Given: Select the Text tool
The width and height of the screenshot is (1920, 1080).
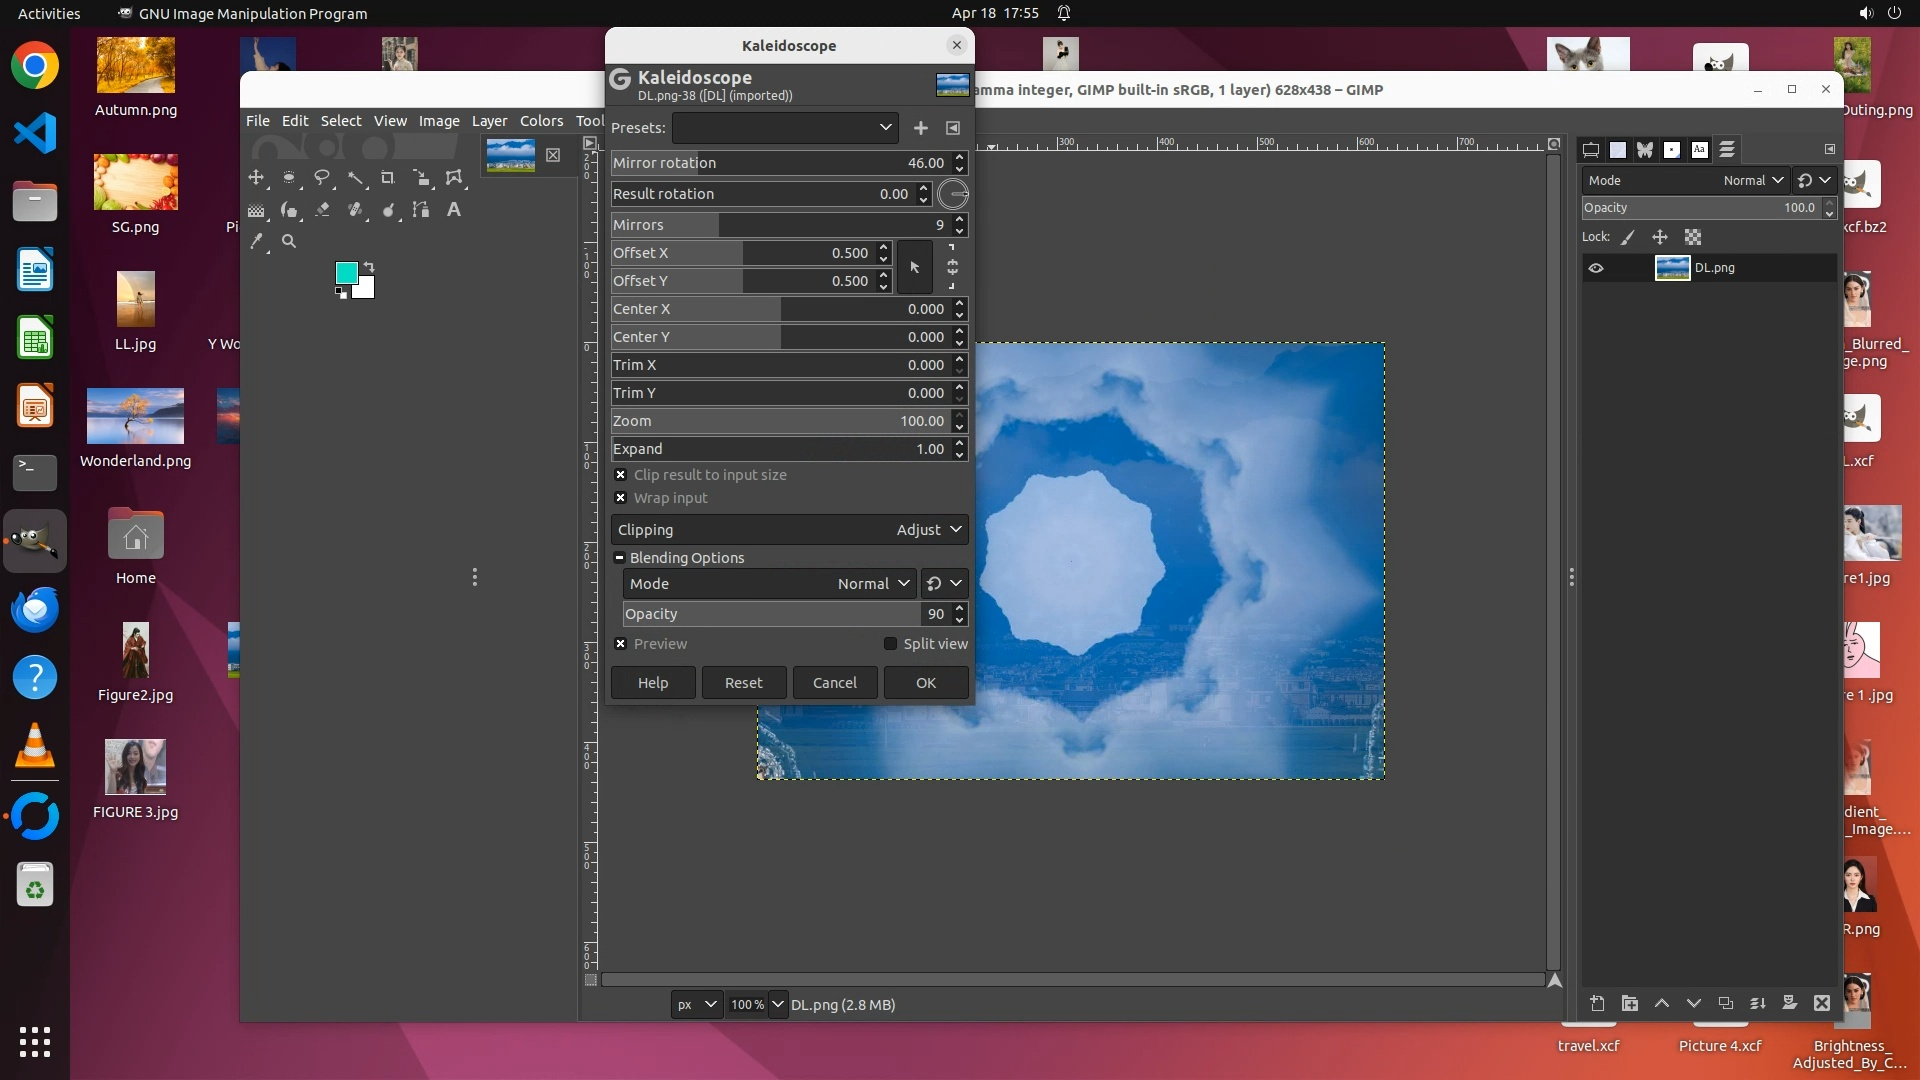Looking at the screenshot, I should tap(453, 210).
